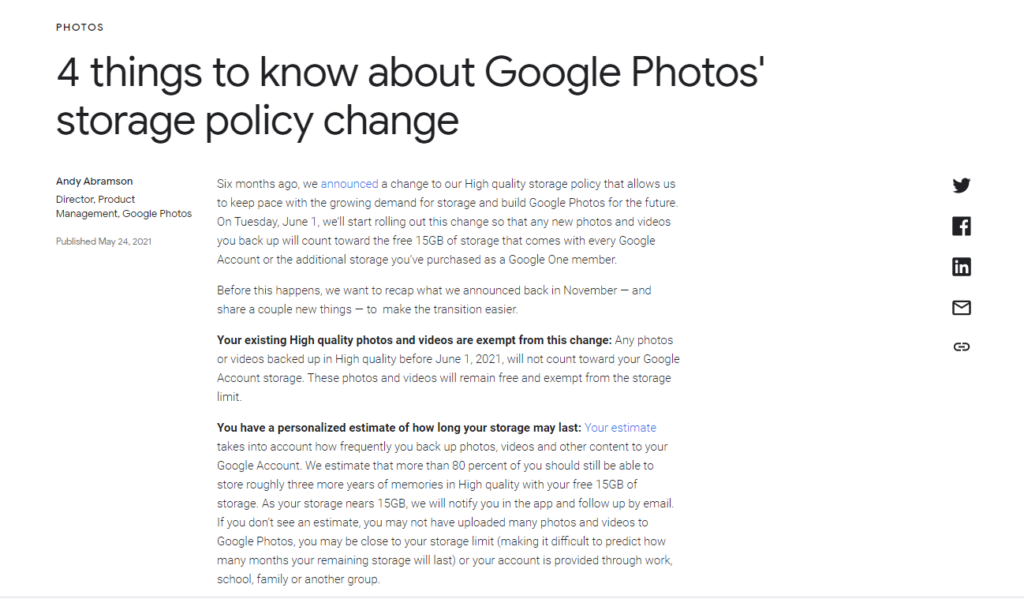Image resolution: width=1024 pixels, height=599 pixels.
Task: Share article on Facebook icon
Action: pyautogui.click(x=961, y=226)
